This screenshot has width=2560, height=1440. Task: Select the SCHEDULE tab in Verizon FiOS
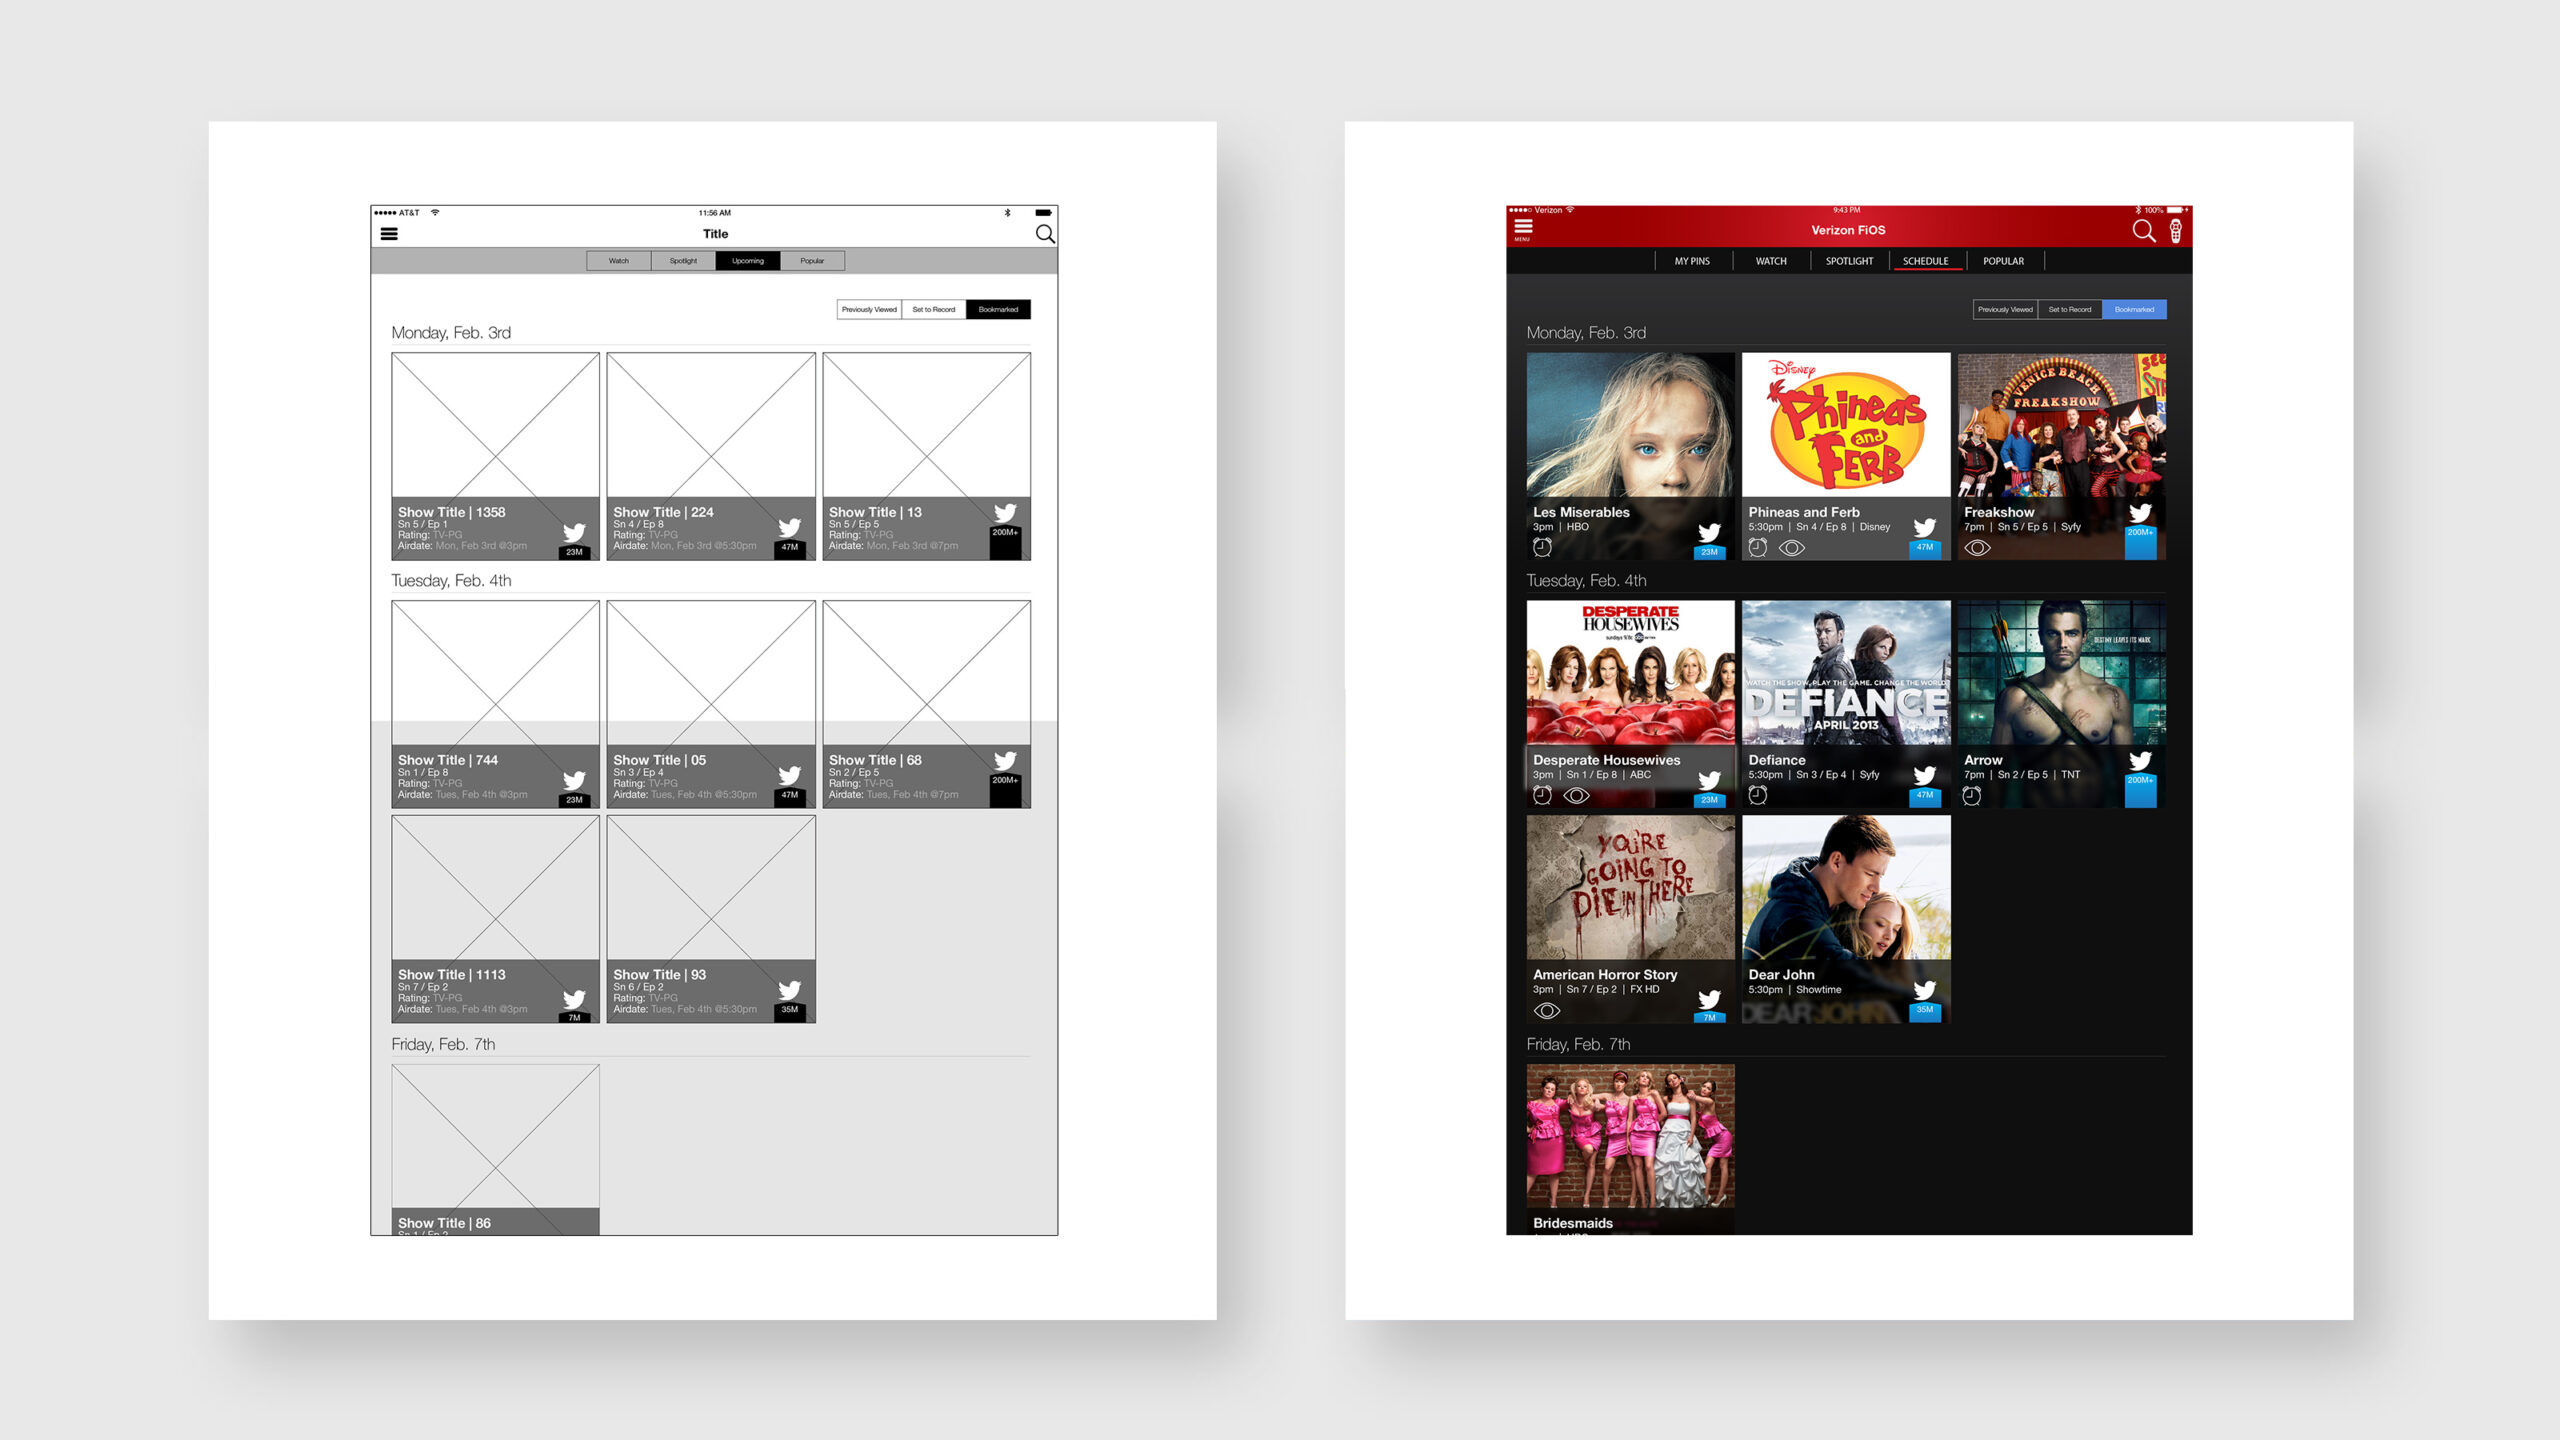[x=1925, y=261]
